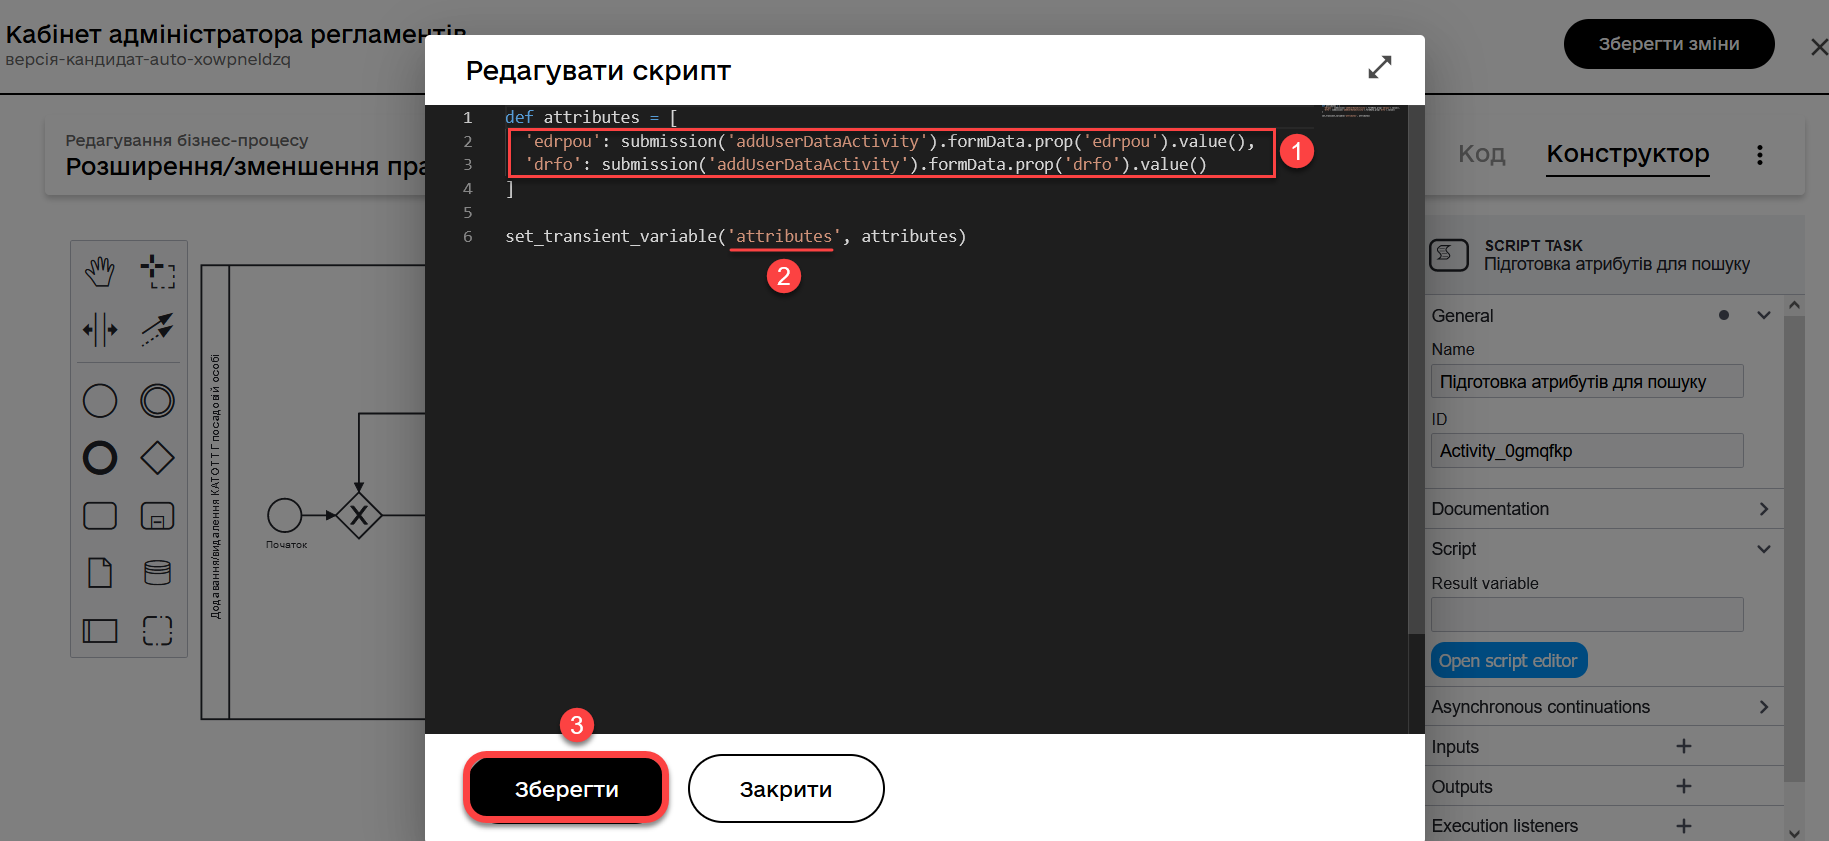The height and width of the screenshot is (841, 1829).
Task: Add a new Execution listener
Action: [1684, 826]
